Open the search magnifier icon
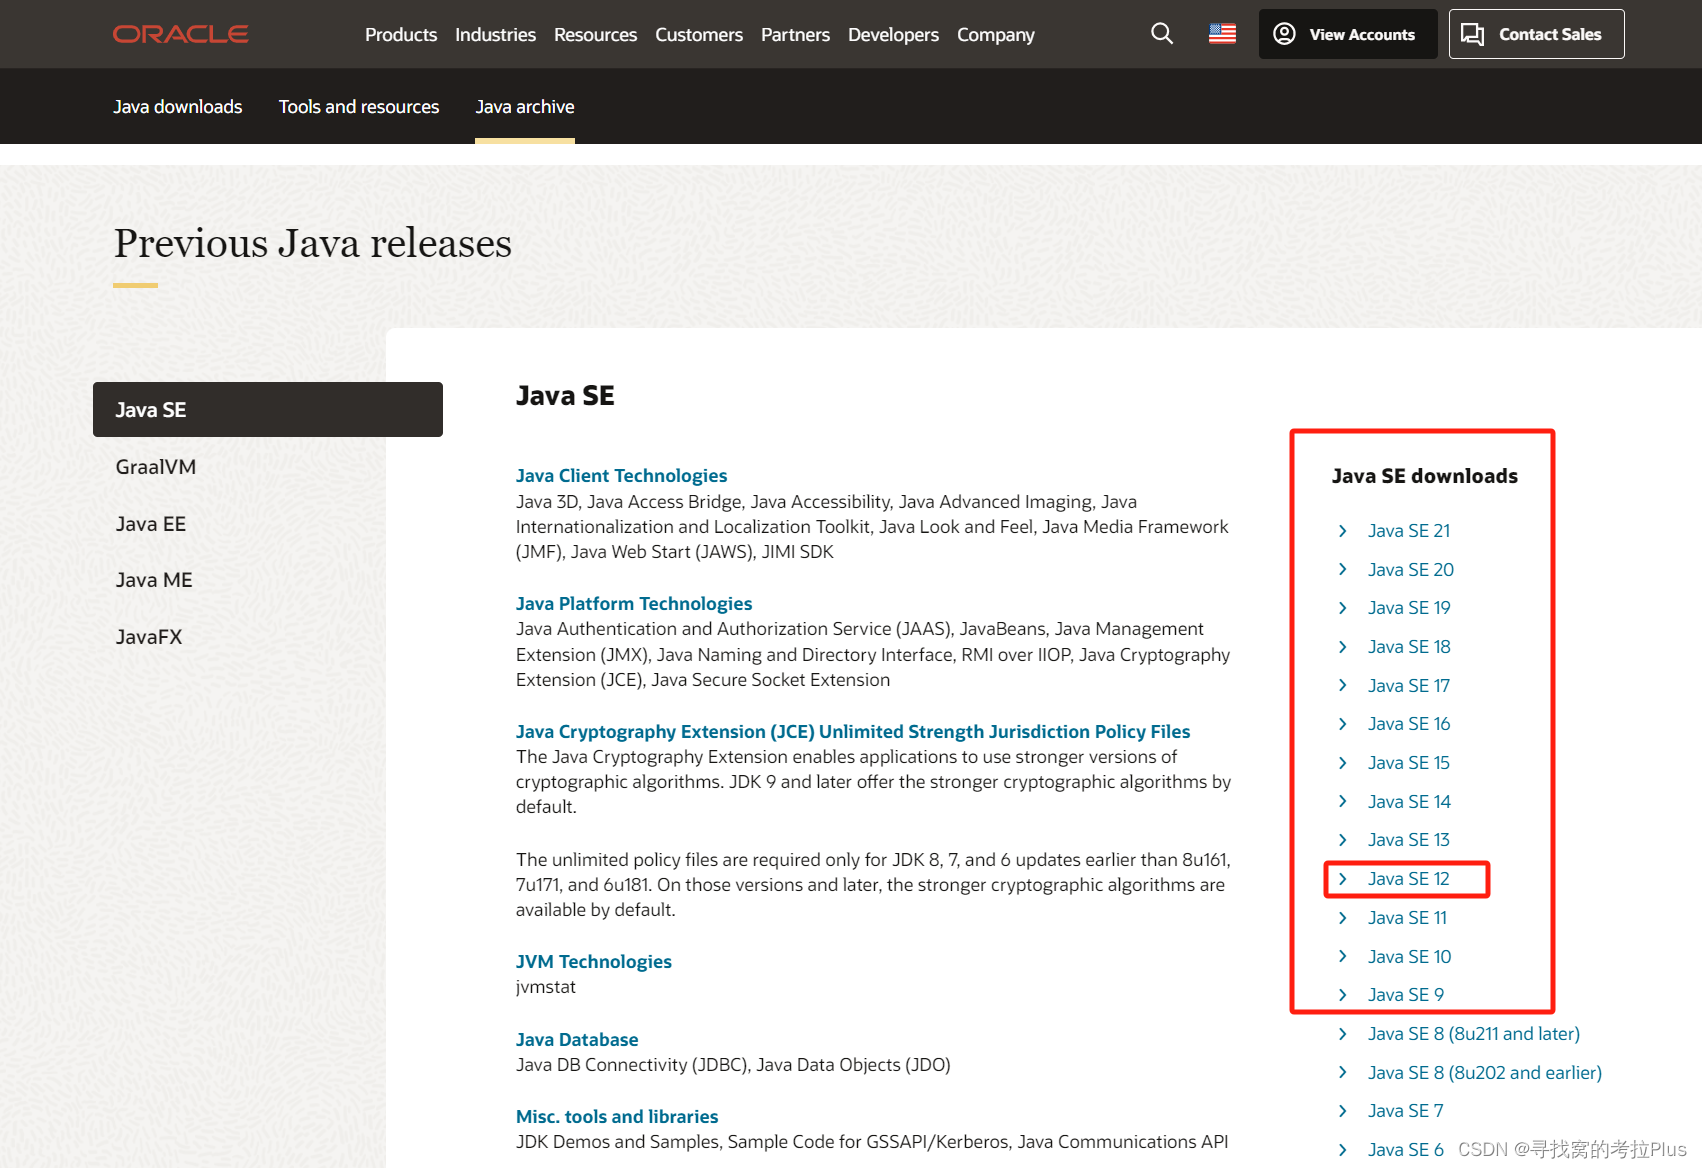 1162,34
